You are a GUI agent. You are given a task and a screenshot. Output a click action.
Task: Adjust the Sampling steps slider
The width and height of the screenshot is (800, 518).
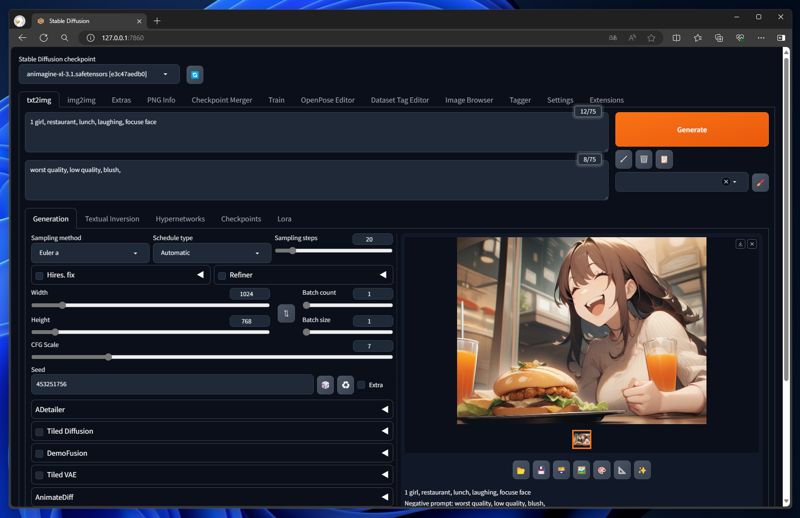(x=334, y=251)
